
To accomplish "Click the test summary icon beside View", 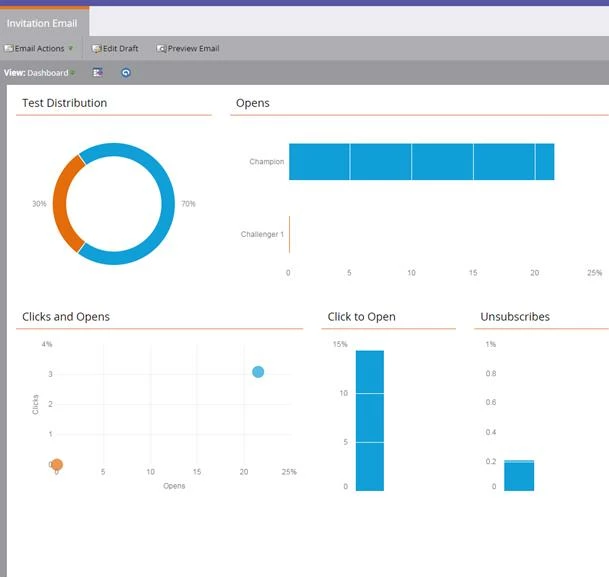I will [98, 73].
